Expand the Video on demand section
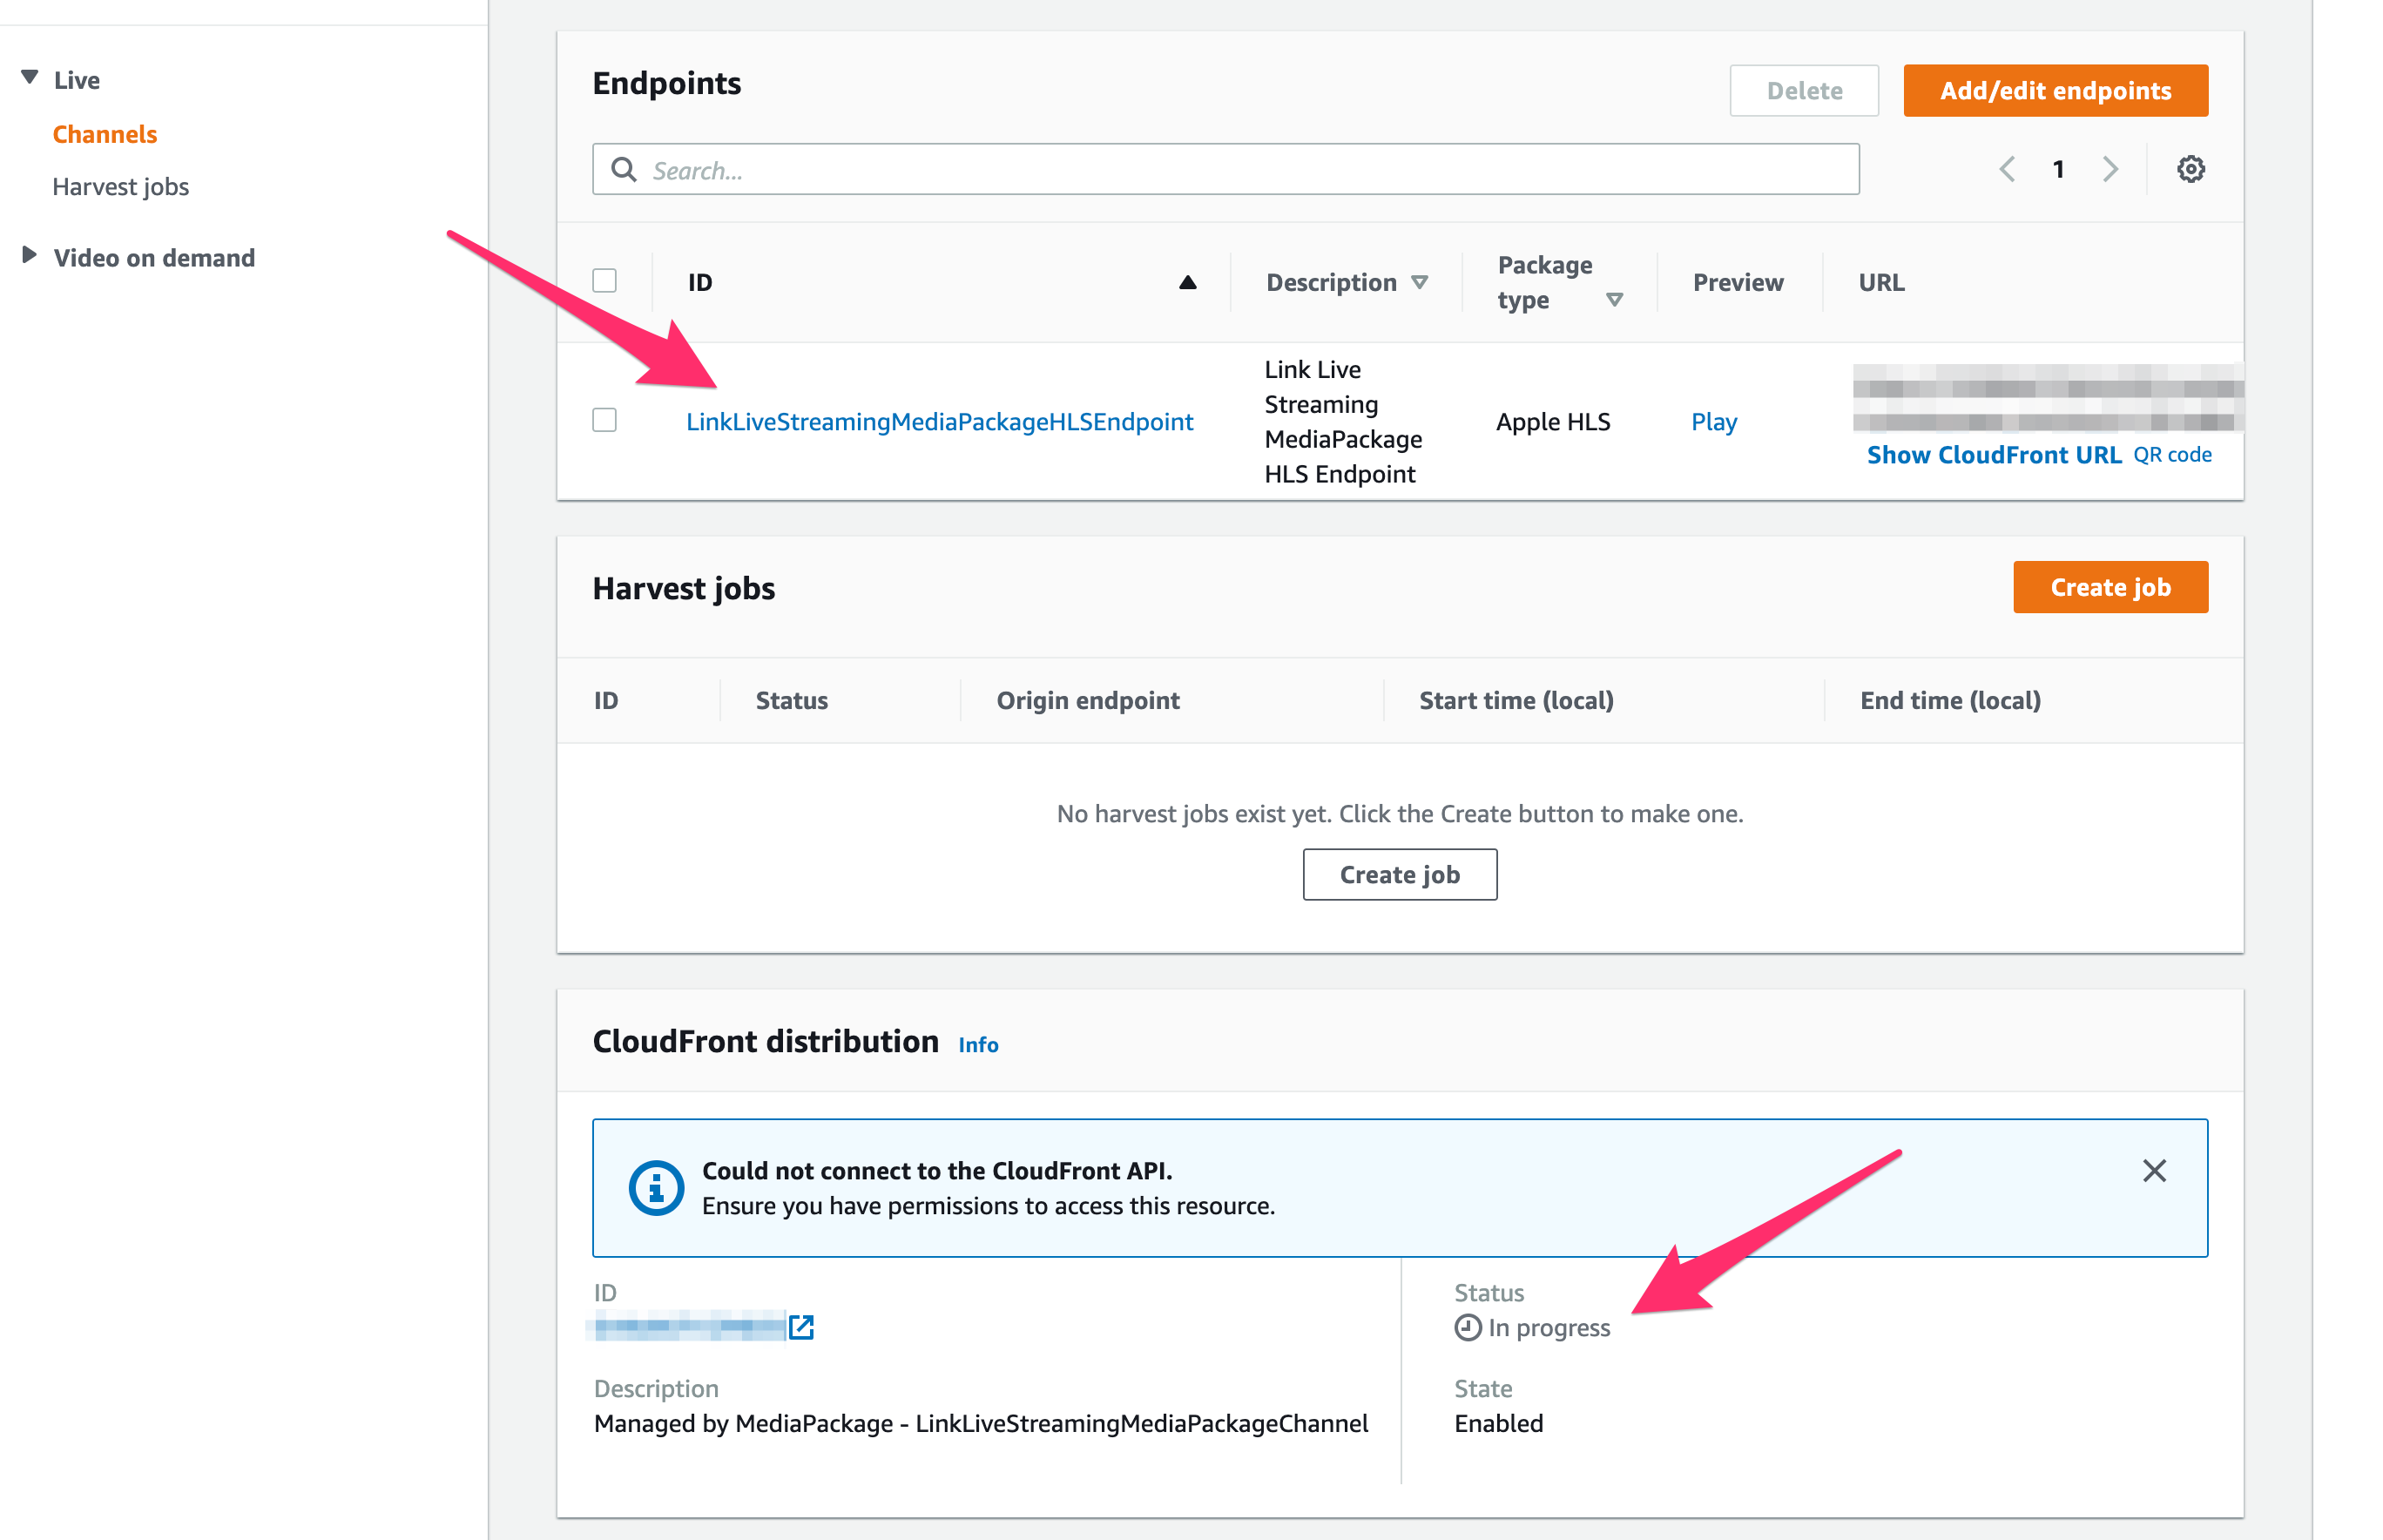Screen dimensions: 2383x1540 coord(28,254)
